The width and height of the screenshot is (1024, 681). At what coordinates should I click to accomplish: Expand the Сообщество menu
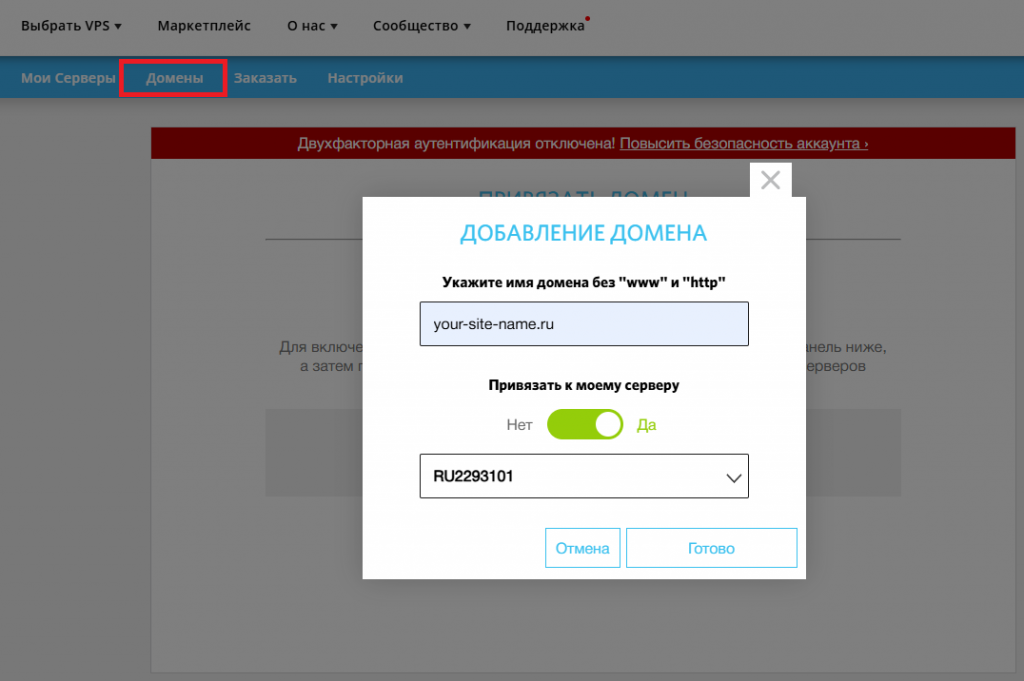421,26
